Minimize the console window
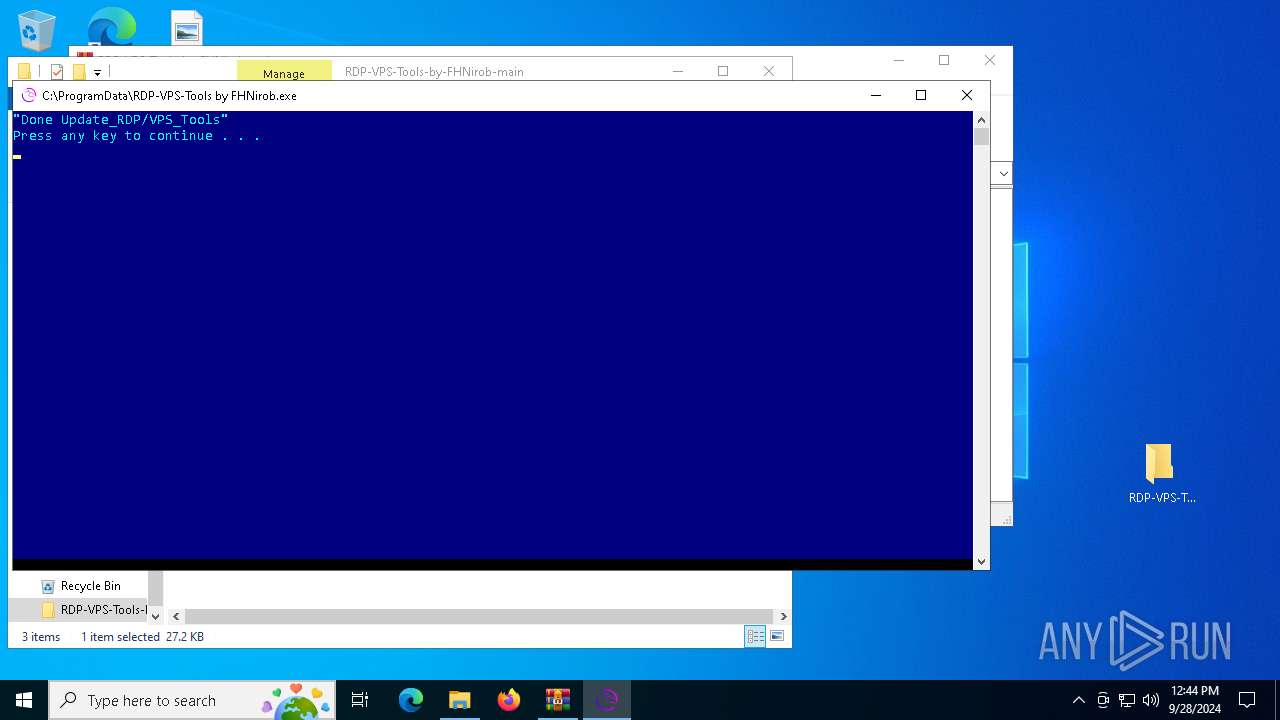 (x=876, y=96)
